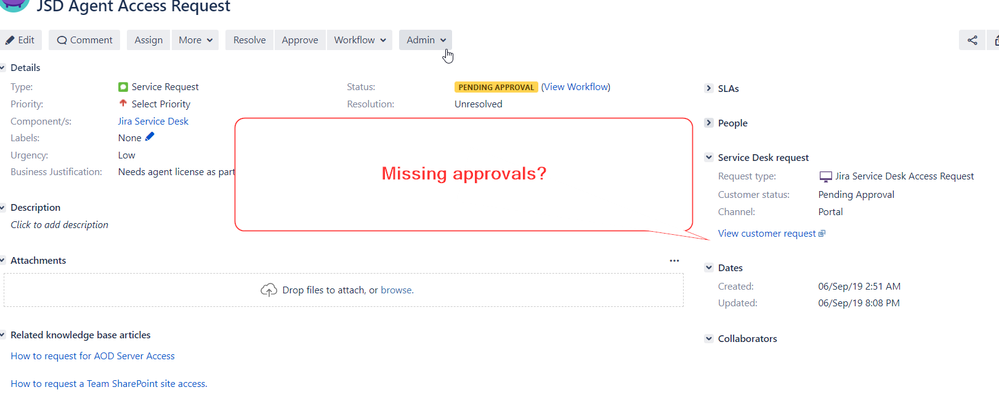Click the share icon at top right
The height and width of the screenshot is (397, 999).
(972, 40)
